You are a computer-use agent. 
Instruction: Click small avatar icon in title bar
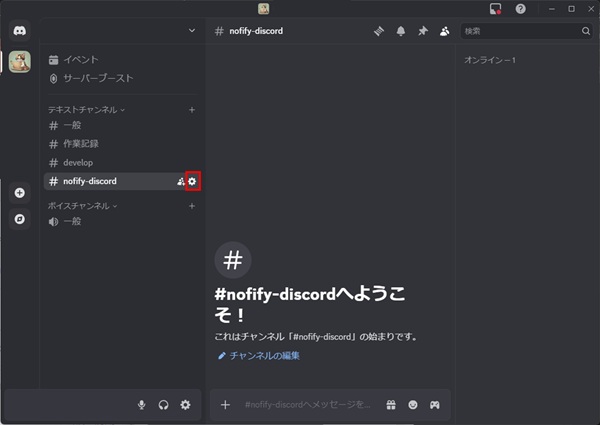coord(263,8)
